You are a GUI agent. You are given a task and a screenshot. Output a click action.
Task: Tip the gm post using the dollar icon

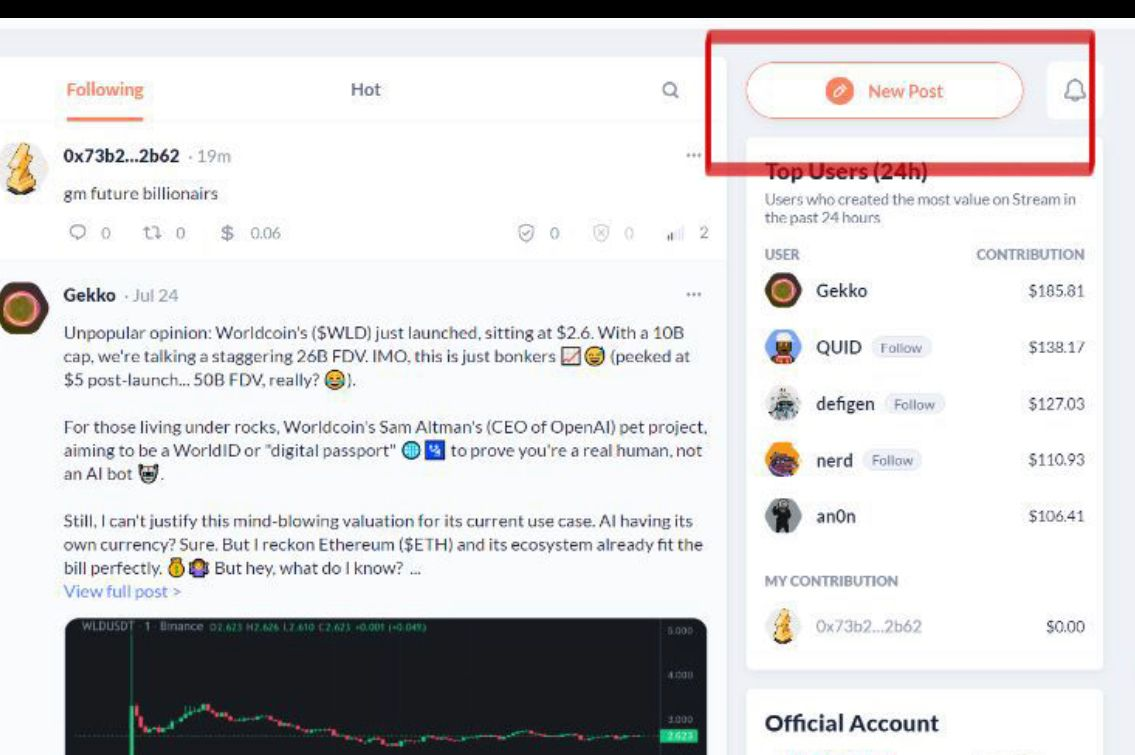pos(227,232)
